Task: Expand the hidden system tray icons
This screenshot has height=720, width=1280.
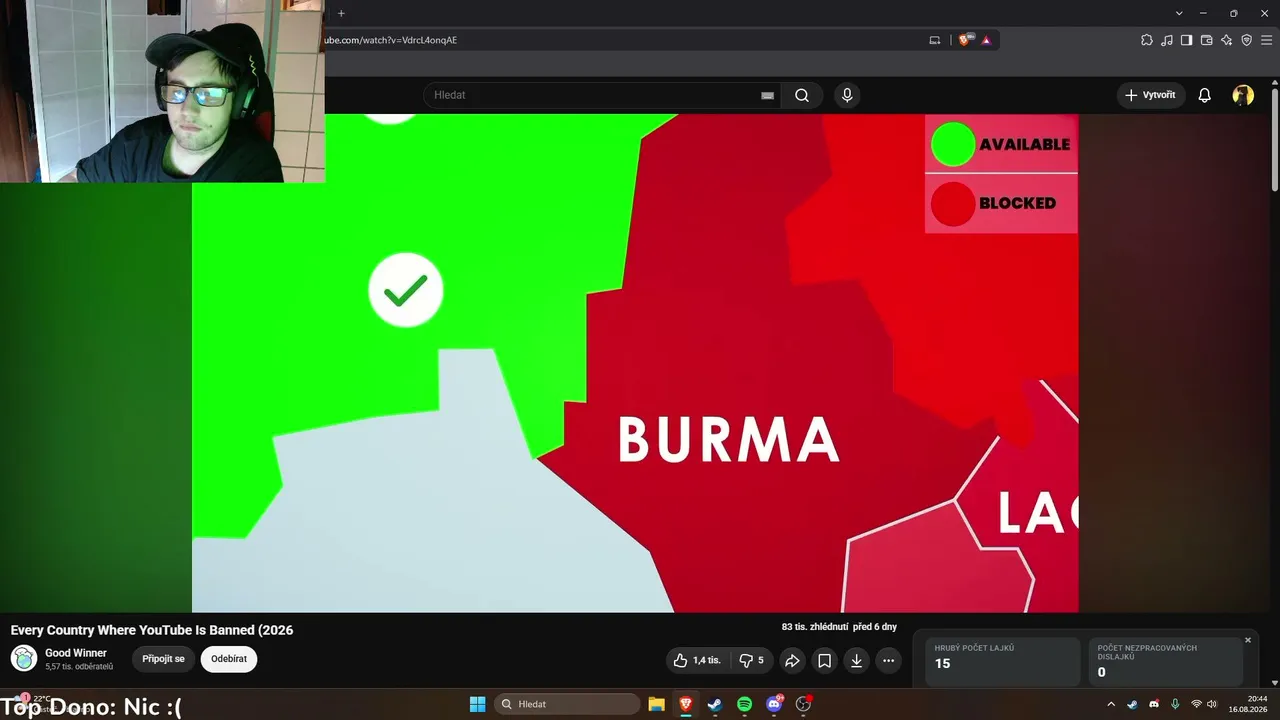Action: tap(1110, 704)
